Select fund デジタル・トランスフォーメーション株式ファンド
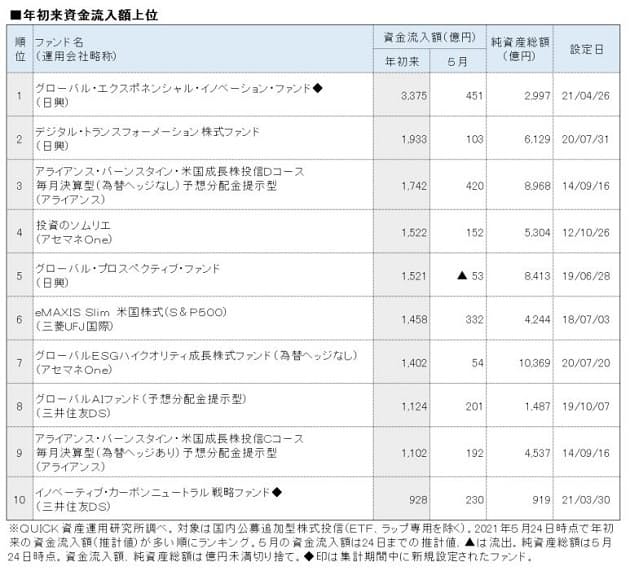Screen dimensions: 630x584 coord(147,131)
